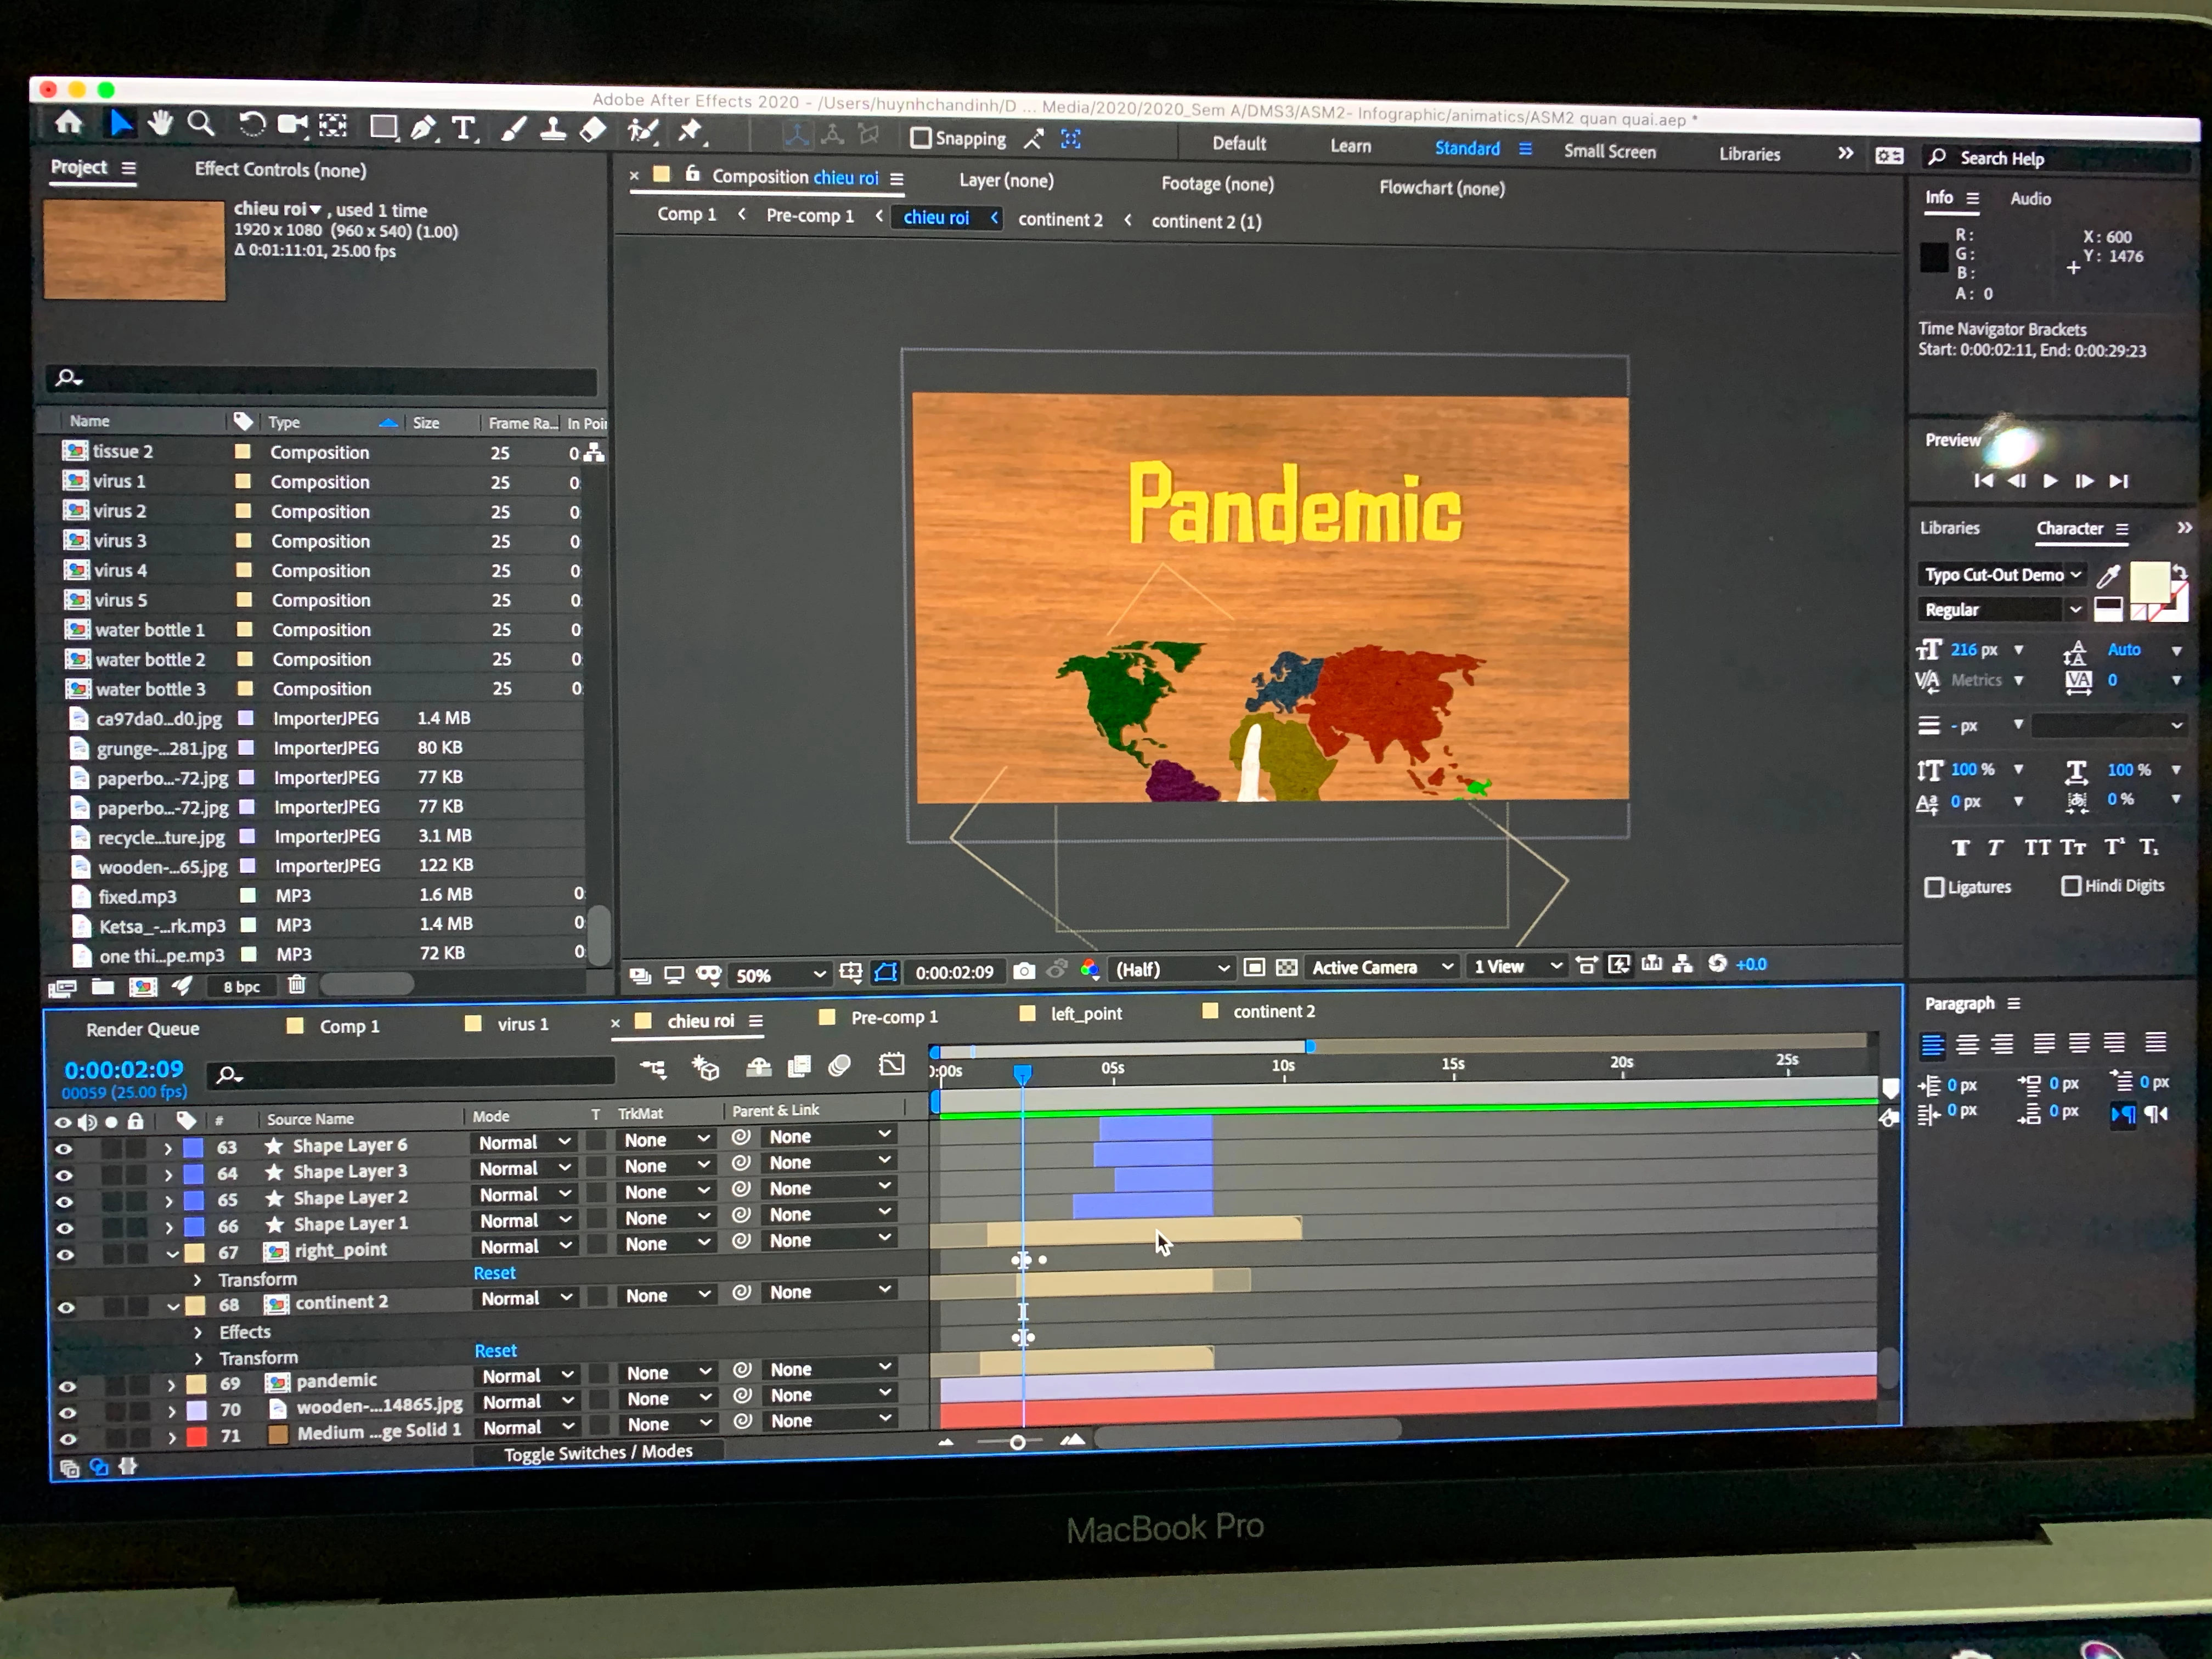Play the preview

2050,481
